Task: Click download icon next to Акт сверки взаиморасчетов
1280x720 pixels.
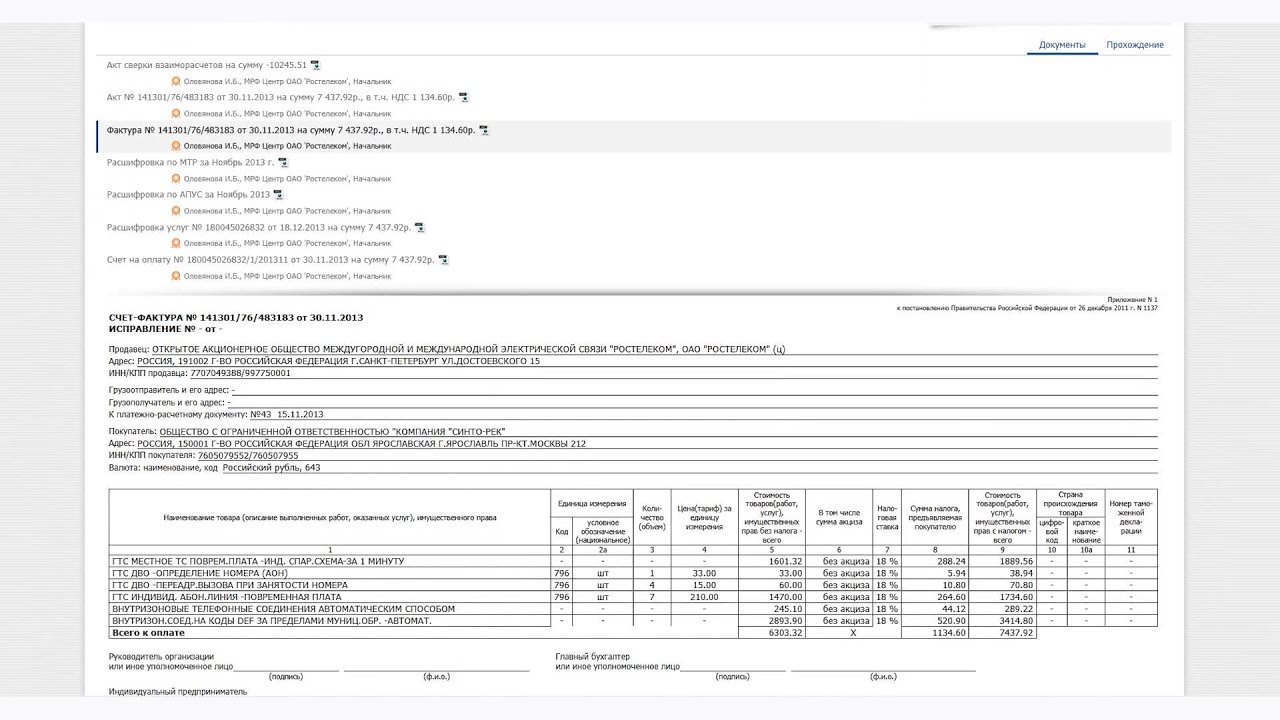Action: click(x=315, y=65)
